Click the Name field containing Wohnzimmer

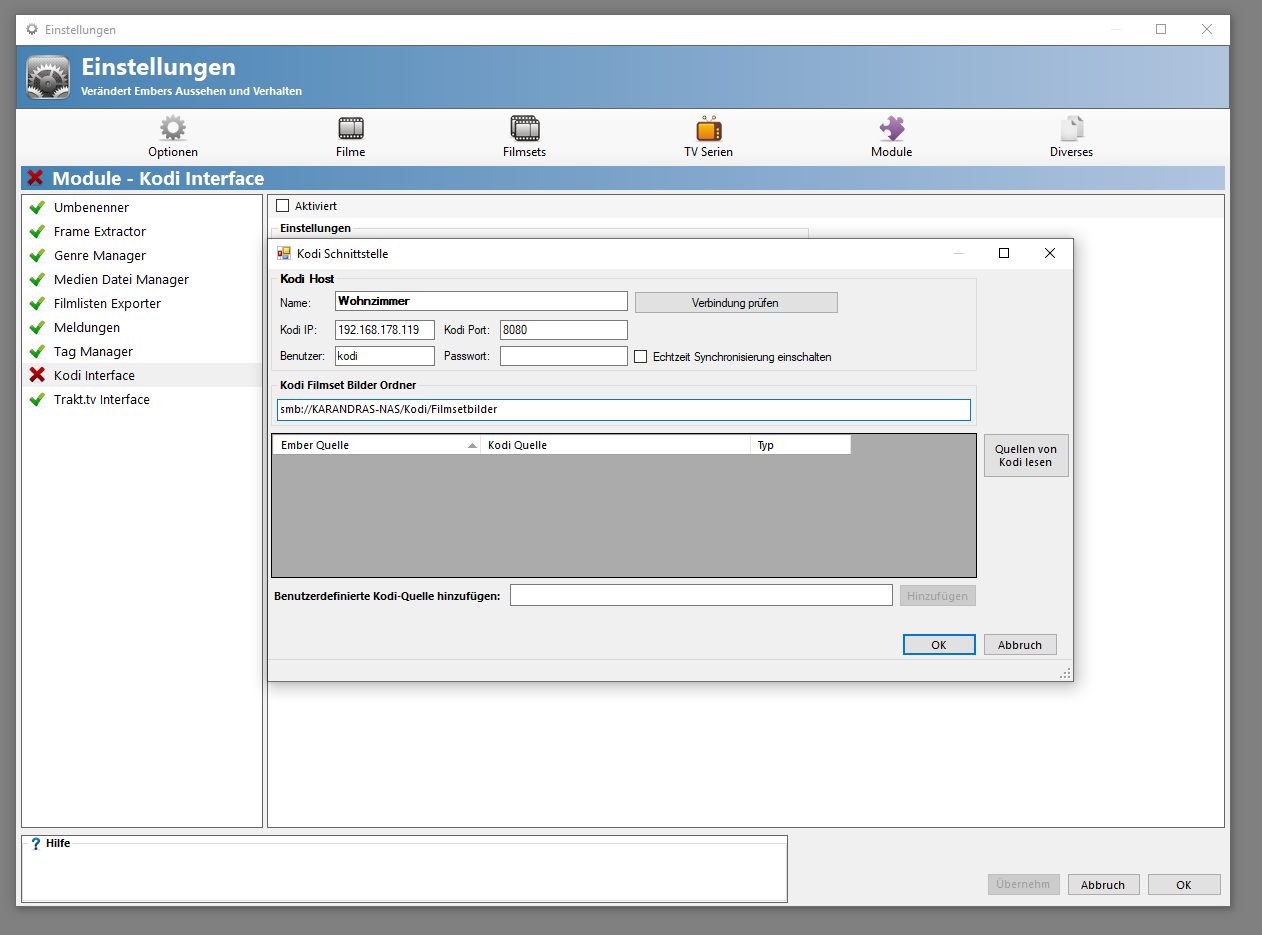(x=481, y=301)
